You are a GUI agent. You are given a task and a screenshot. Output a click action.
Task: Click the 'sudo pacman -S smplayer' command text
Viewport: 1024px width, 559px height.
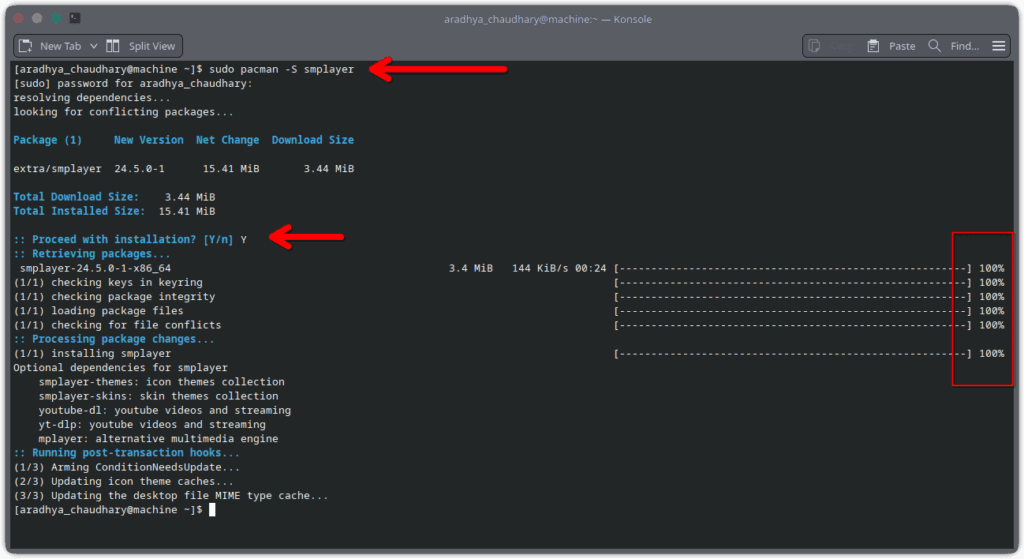click(281, 69)
